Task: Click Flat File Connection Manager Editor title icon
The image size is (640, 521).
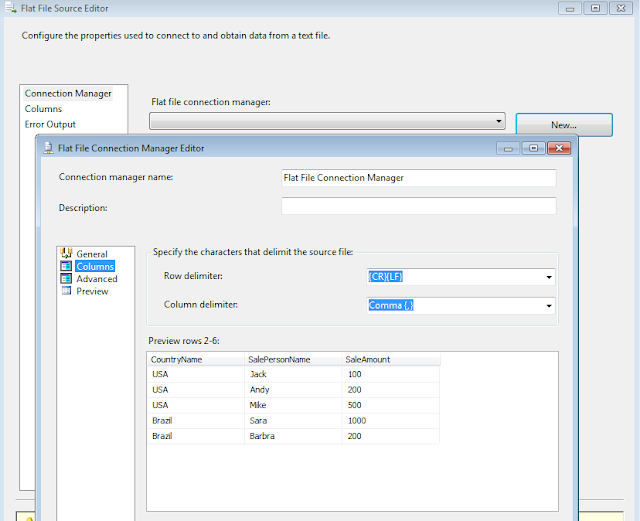Action: click(49, 148)
